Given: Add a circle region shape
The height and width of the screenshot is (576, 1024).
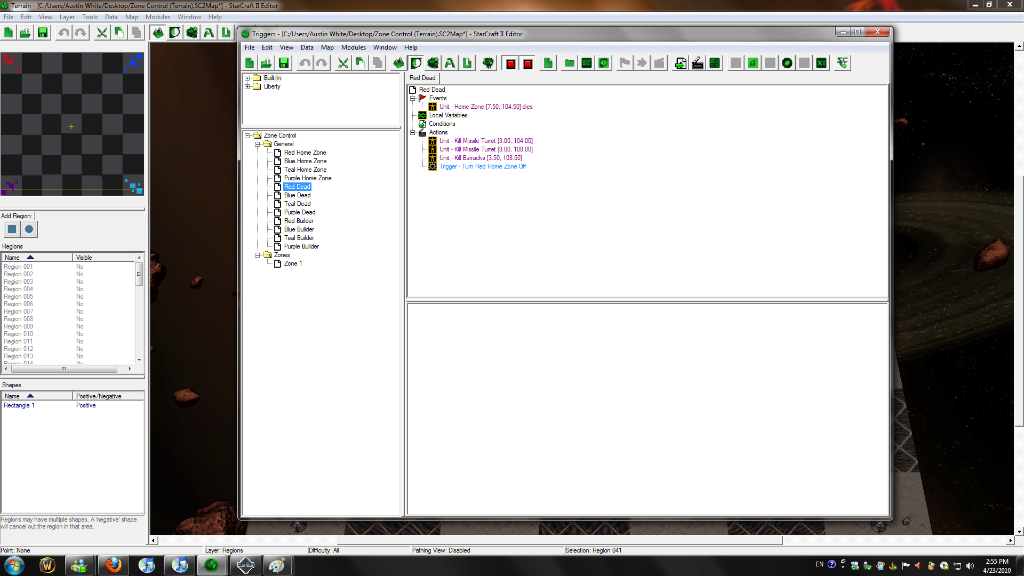Looking at the screenshot, I should [x=29, y=229].
